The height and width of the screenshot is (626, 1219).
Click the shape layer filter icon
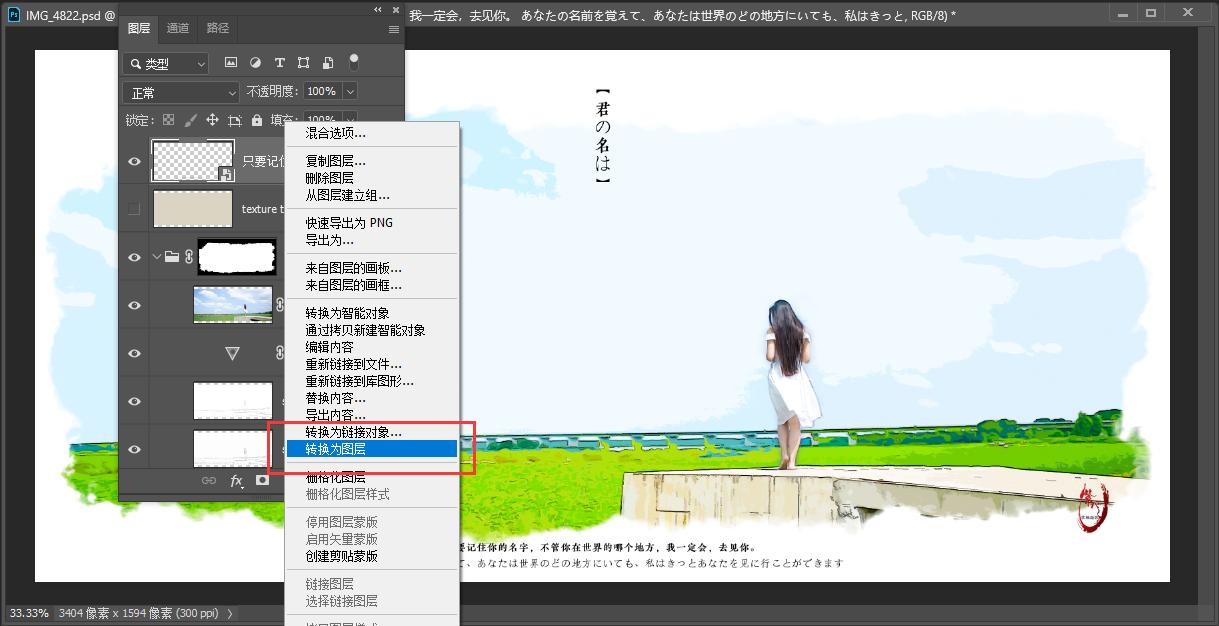303,63
